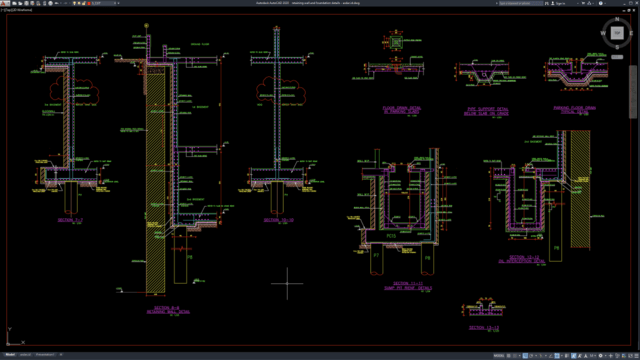640x360 pixels.
Task: Open the annotation scale 1:1 dropdown
Action: (593, 356)
